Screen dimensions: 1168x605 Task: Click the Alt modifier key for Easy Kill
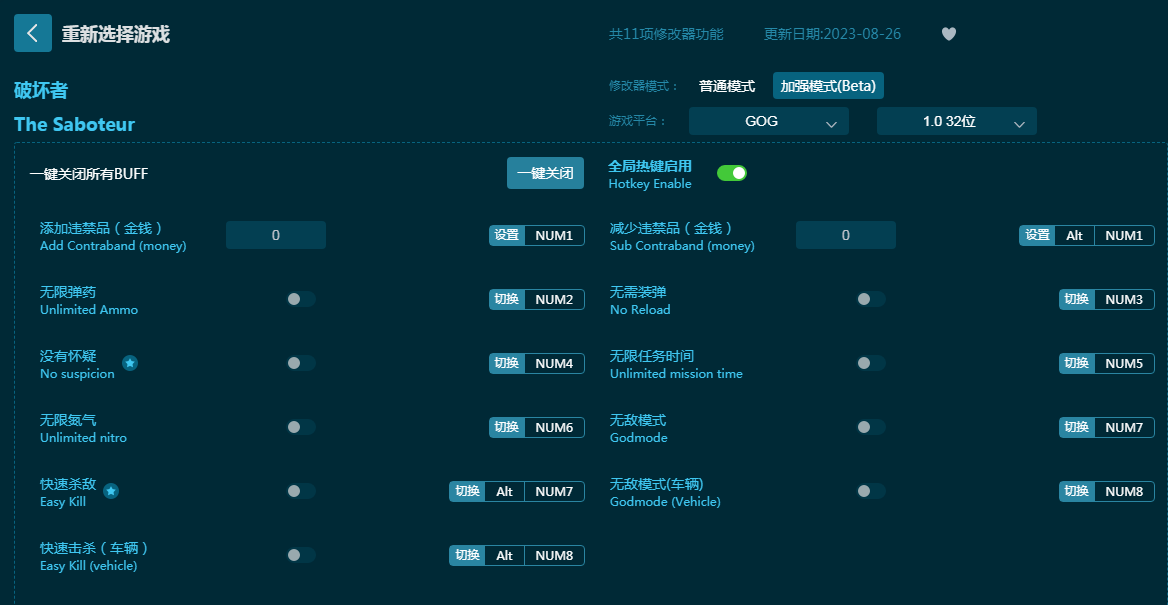(x=505, y=492)
